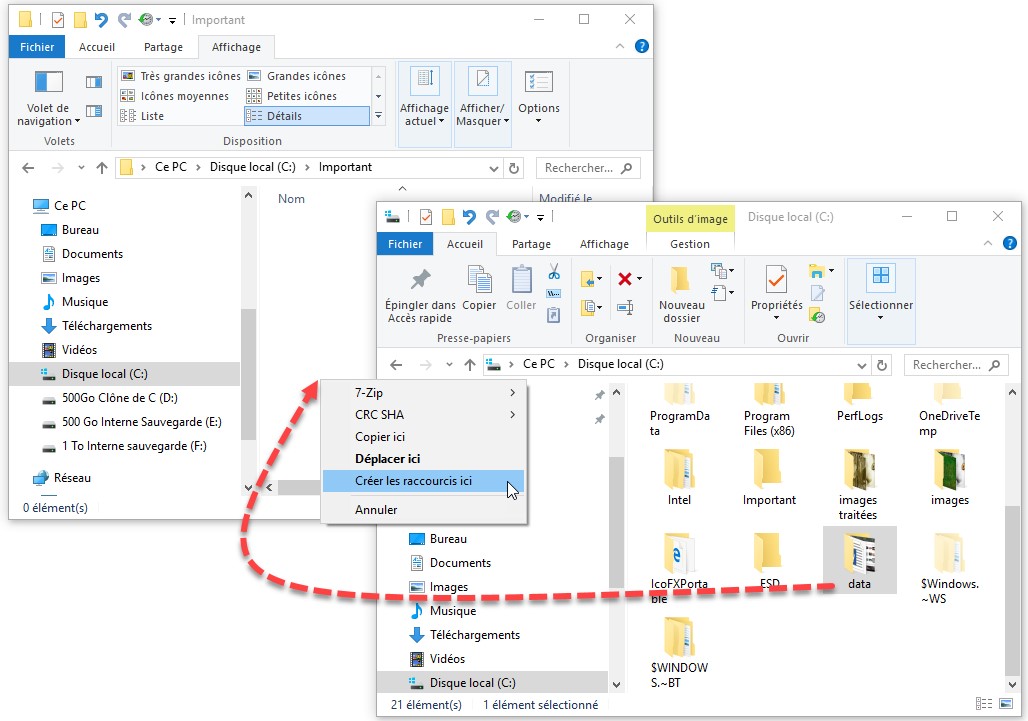Choose Créer les raccourcis ici in context menu
Viewport: 1028px width, 721px height.
click(x=413, y=481)
